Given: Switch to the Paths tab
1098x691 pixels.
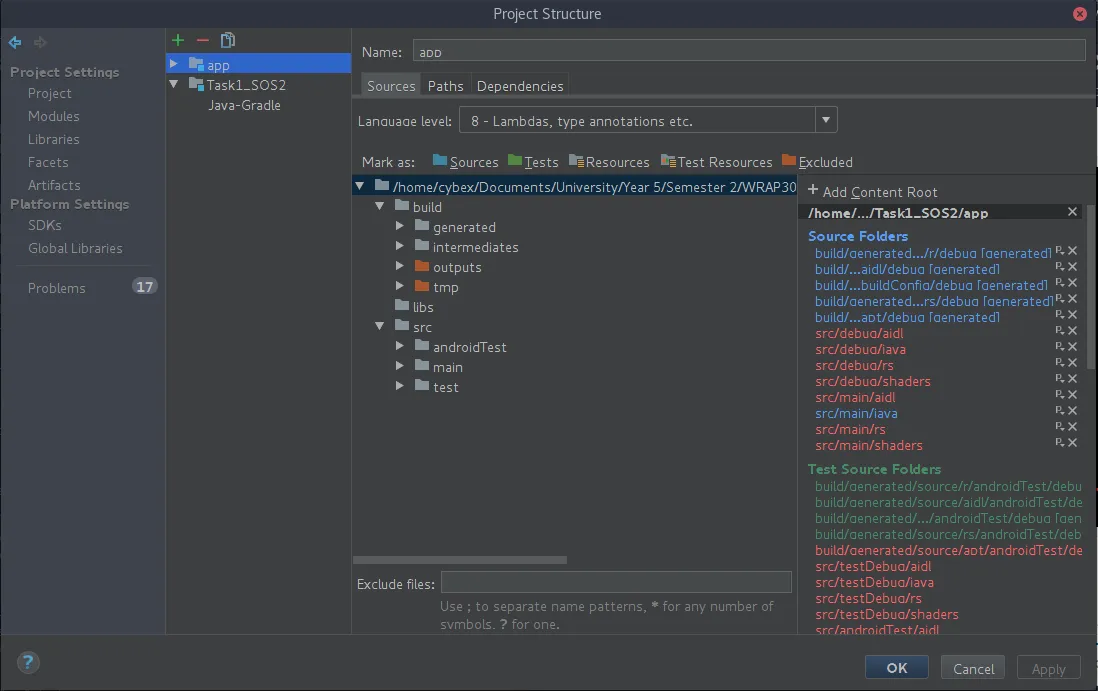Looking at the screenshot, I should click(445, 86).
